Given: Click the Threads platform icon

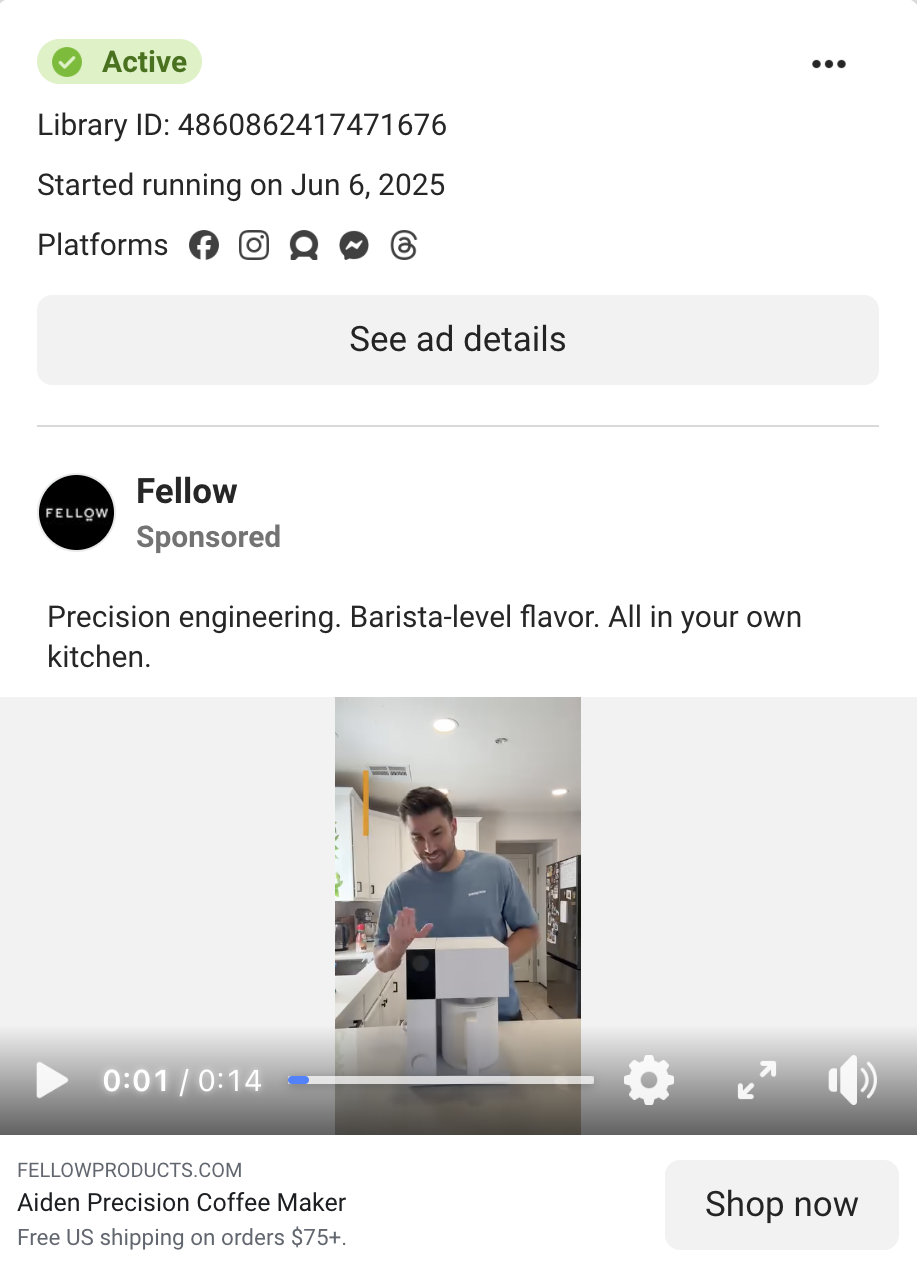Looking at the screenshot, I should click(x=403, y=245).
